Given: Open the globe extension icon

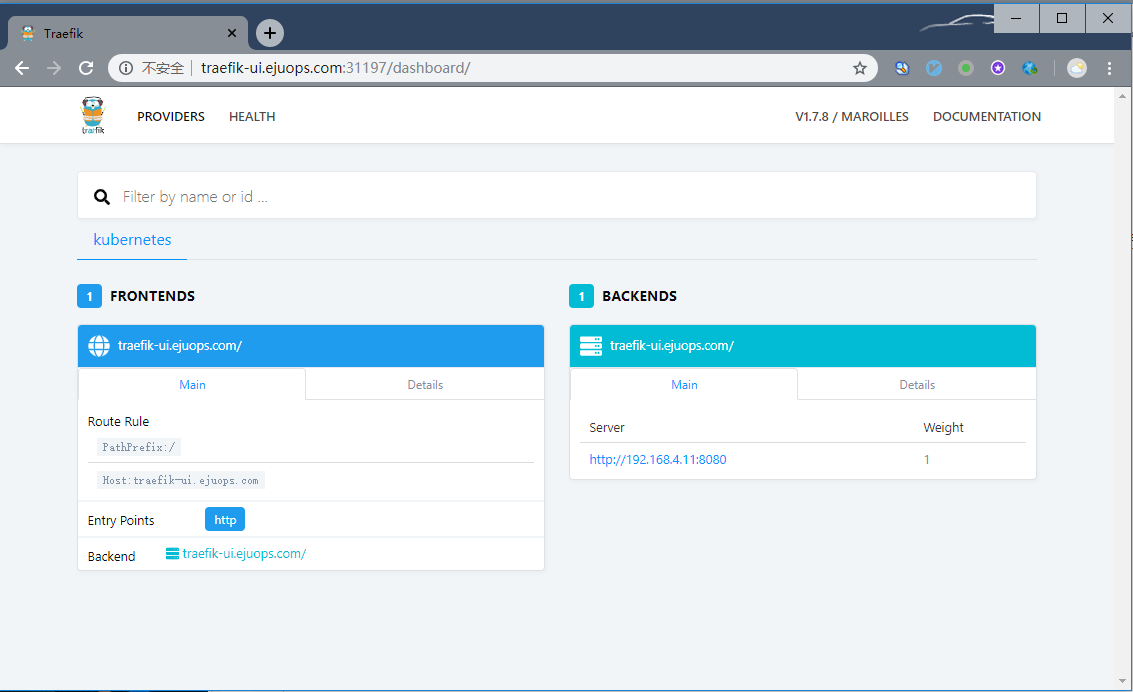Looking at the screenshot, I should [x=1030, y=68].
